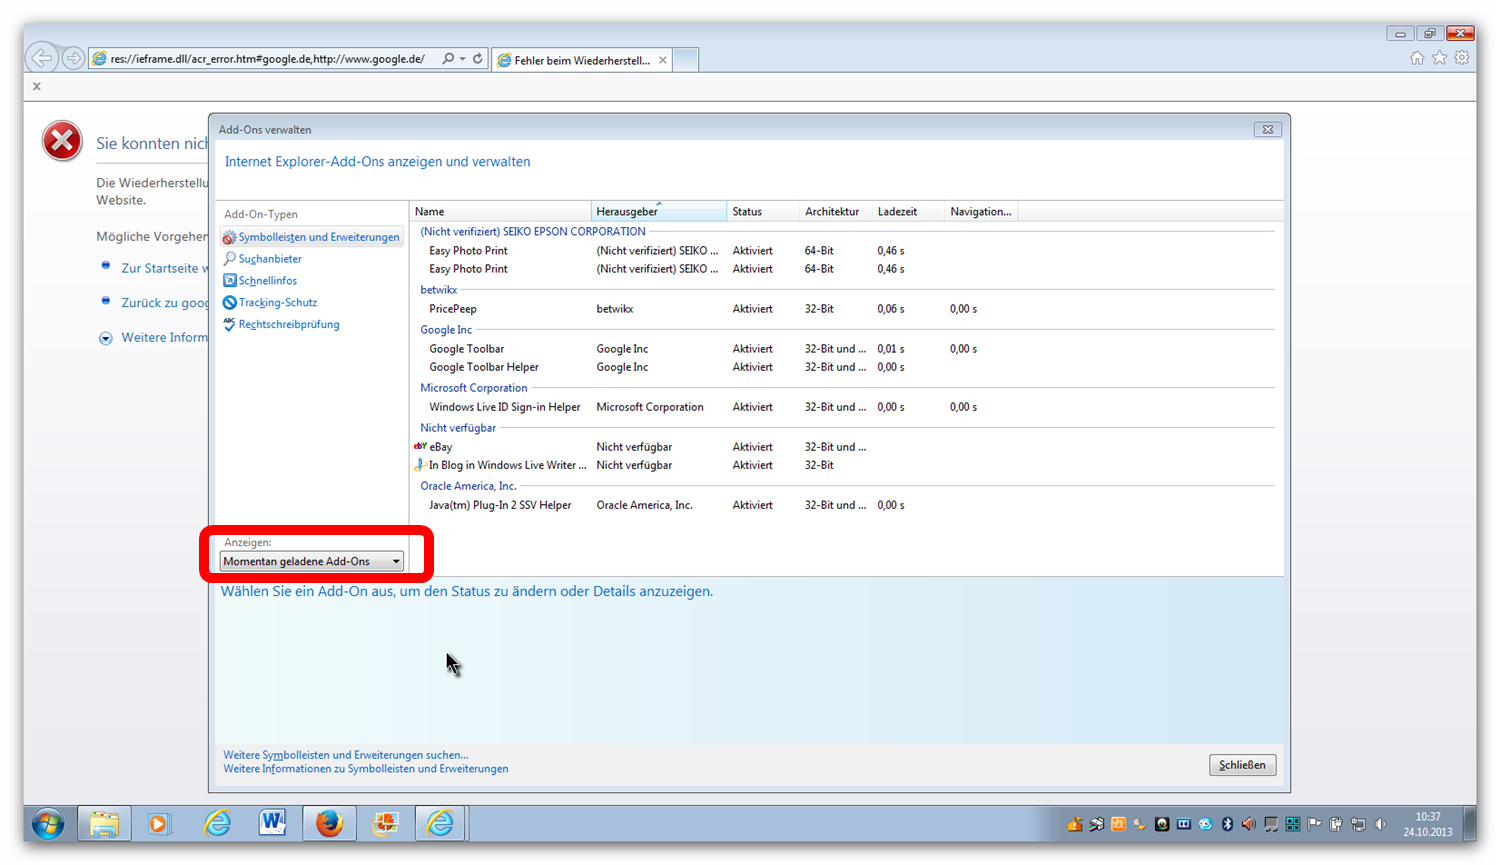Open the Action Center flag tray icon
1500x865 pixels.
pos(1314,824)
